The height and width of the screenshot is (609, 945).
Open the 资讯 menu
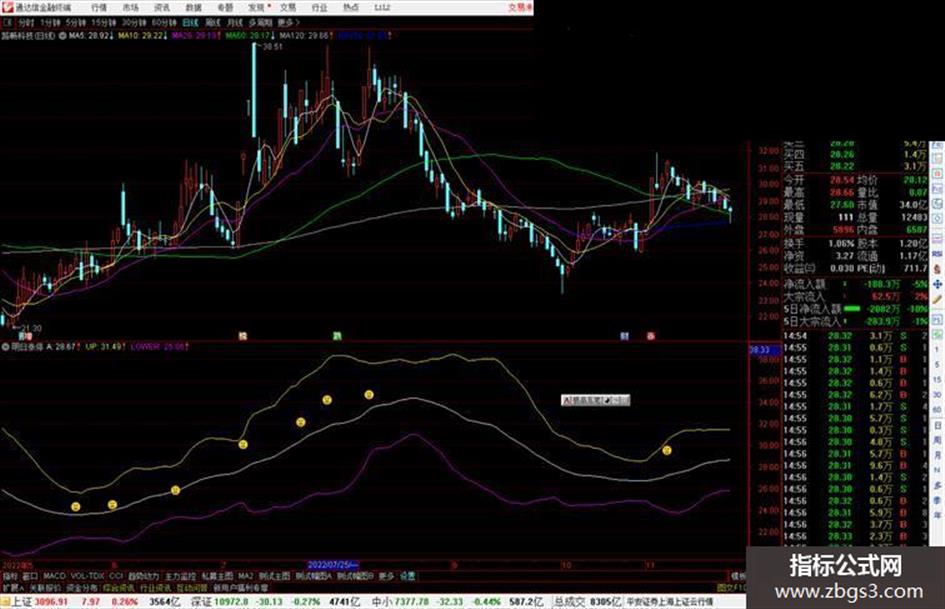(162, 7)
